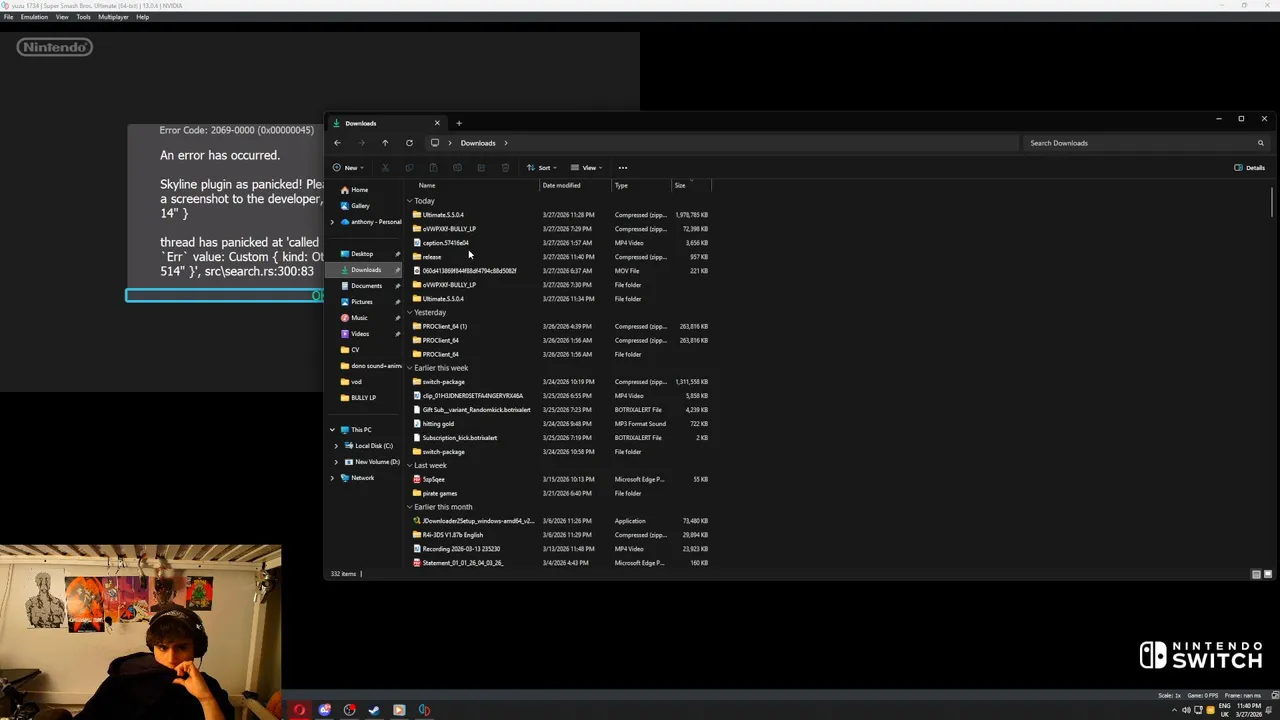Open Documents from the quick access list
This screenshot has height=720, width=1280.
pyautogui.click(x=366, y=286)
